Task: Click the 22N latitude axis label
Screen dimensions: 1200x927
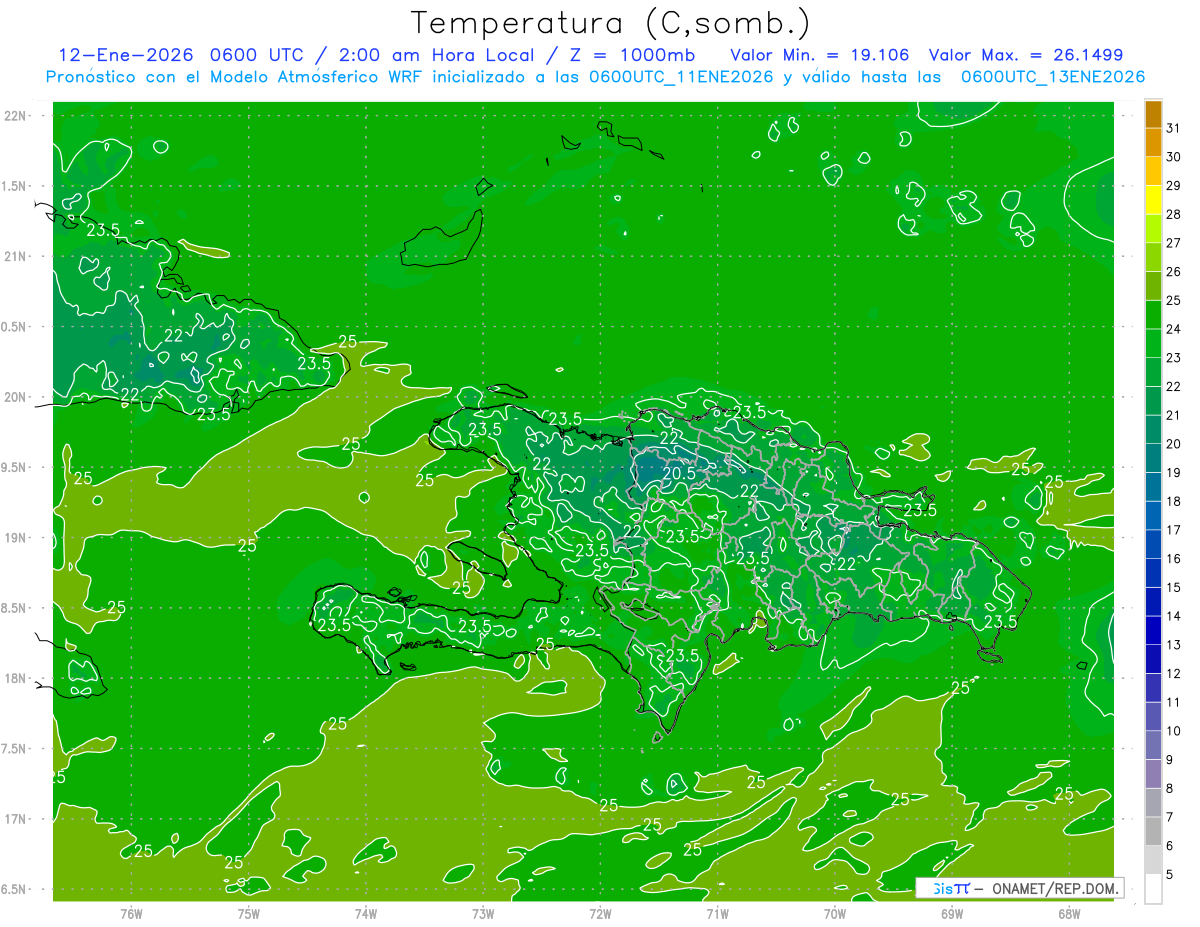Action: click(16, 116)
